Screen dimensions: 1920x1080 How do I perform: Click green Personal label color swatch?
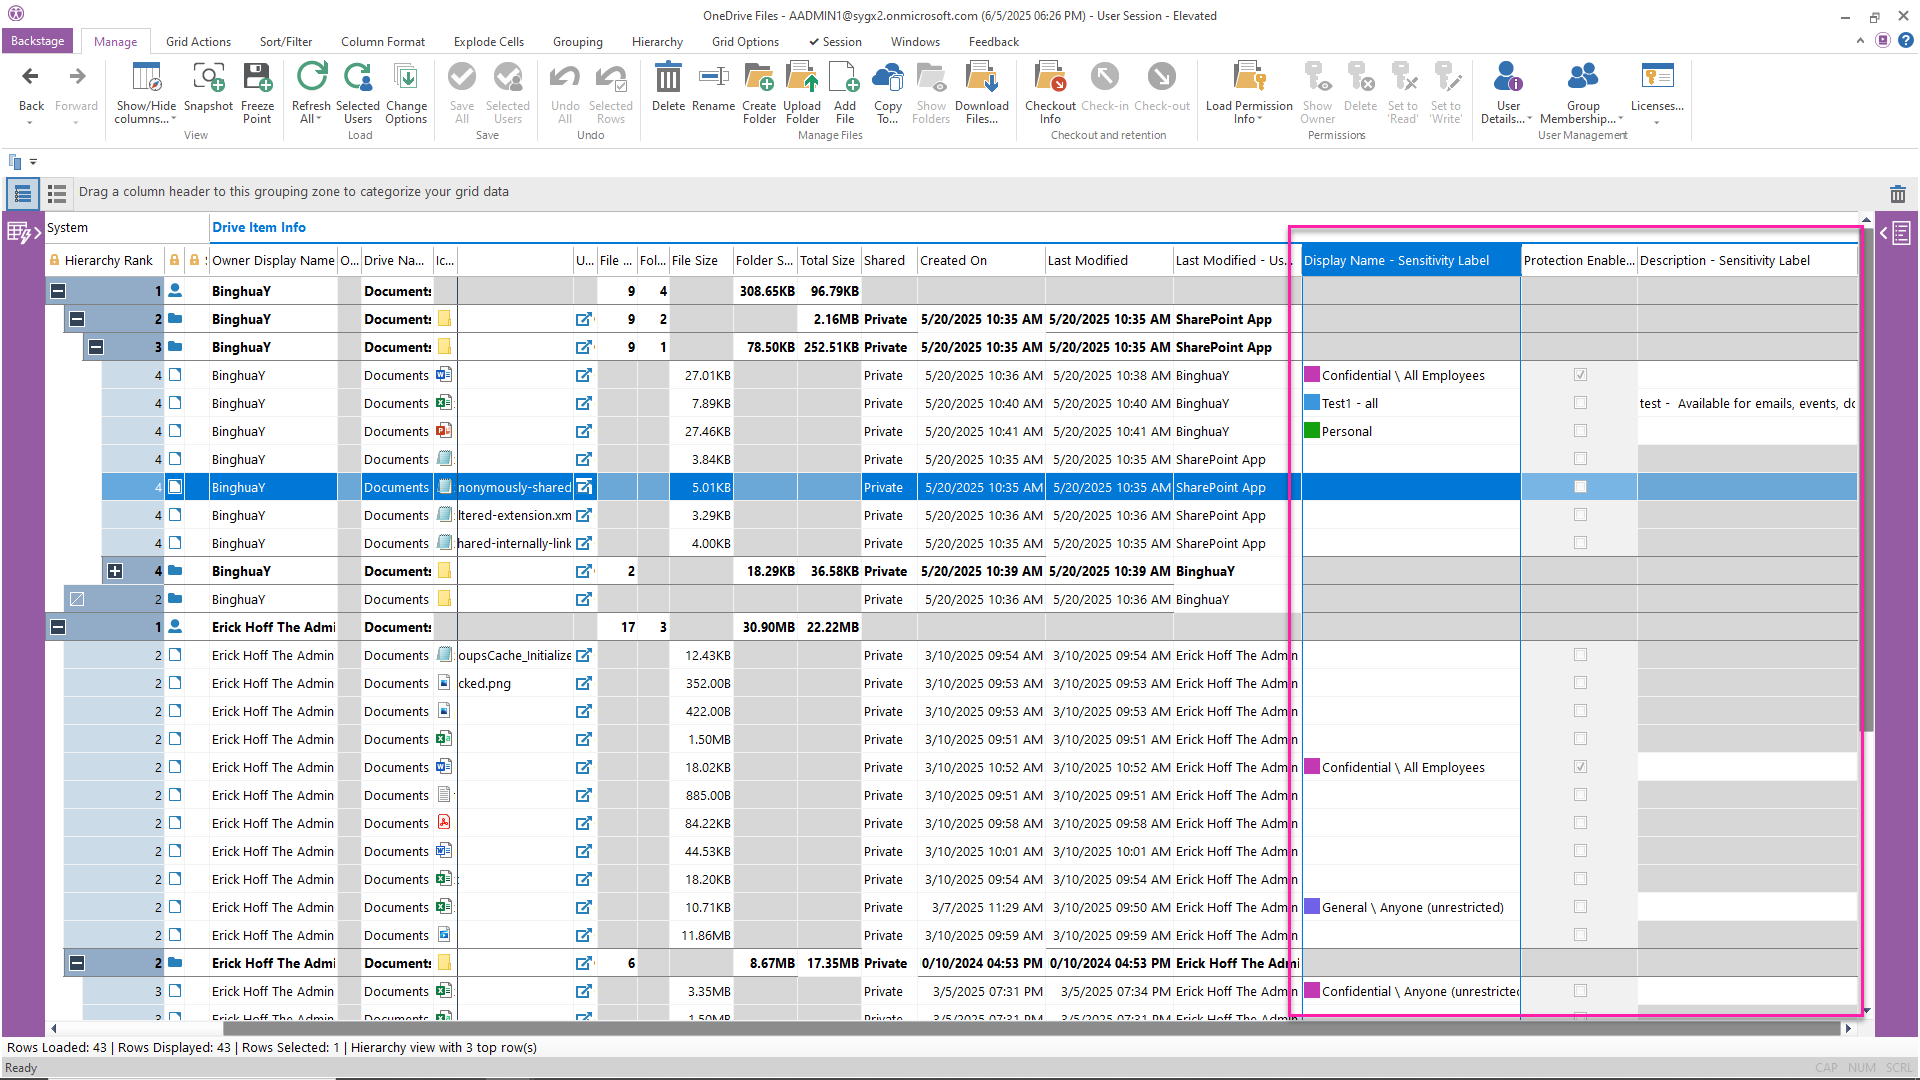tap(1312, 431)
